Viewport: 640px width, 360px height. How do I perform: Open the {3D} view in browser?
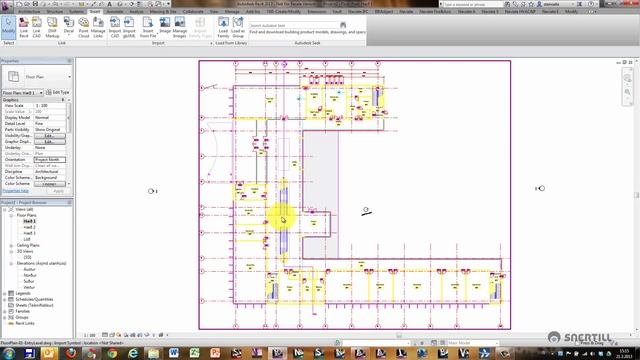click(x=27, y=258)
